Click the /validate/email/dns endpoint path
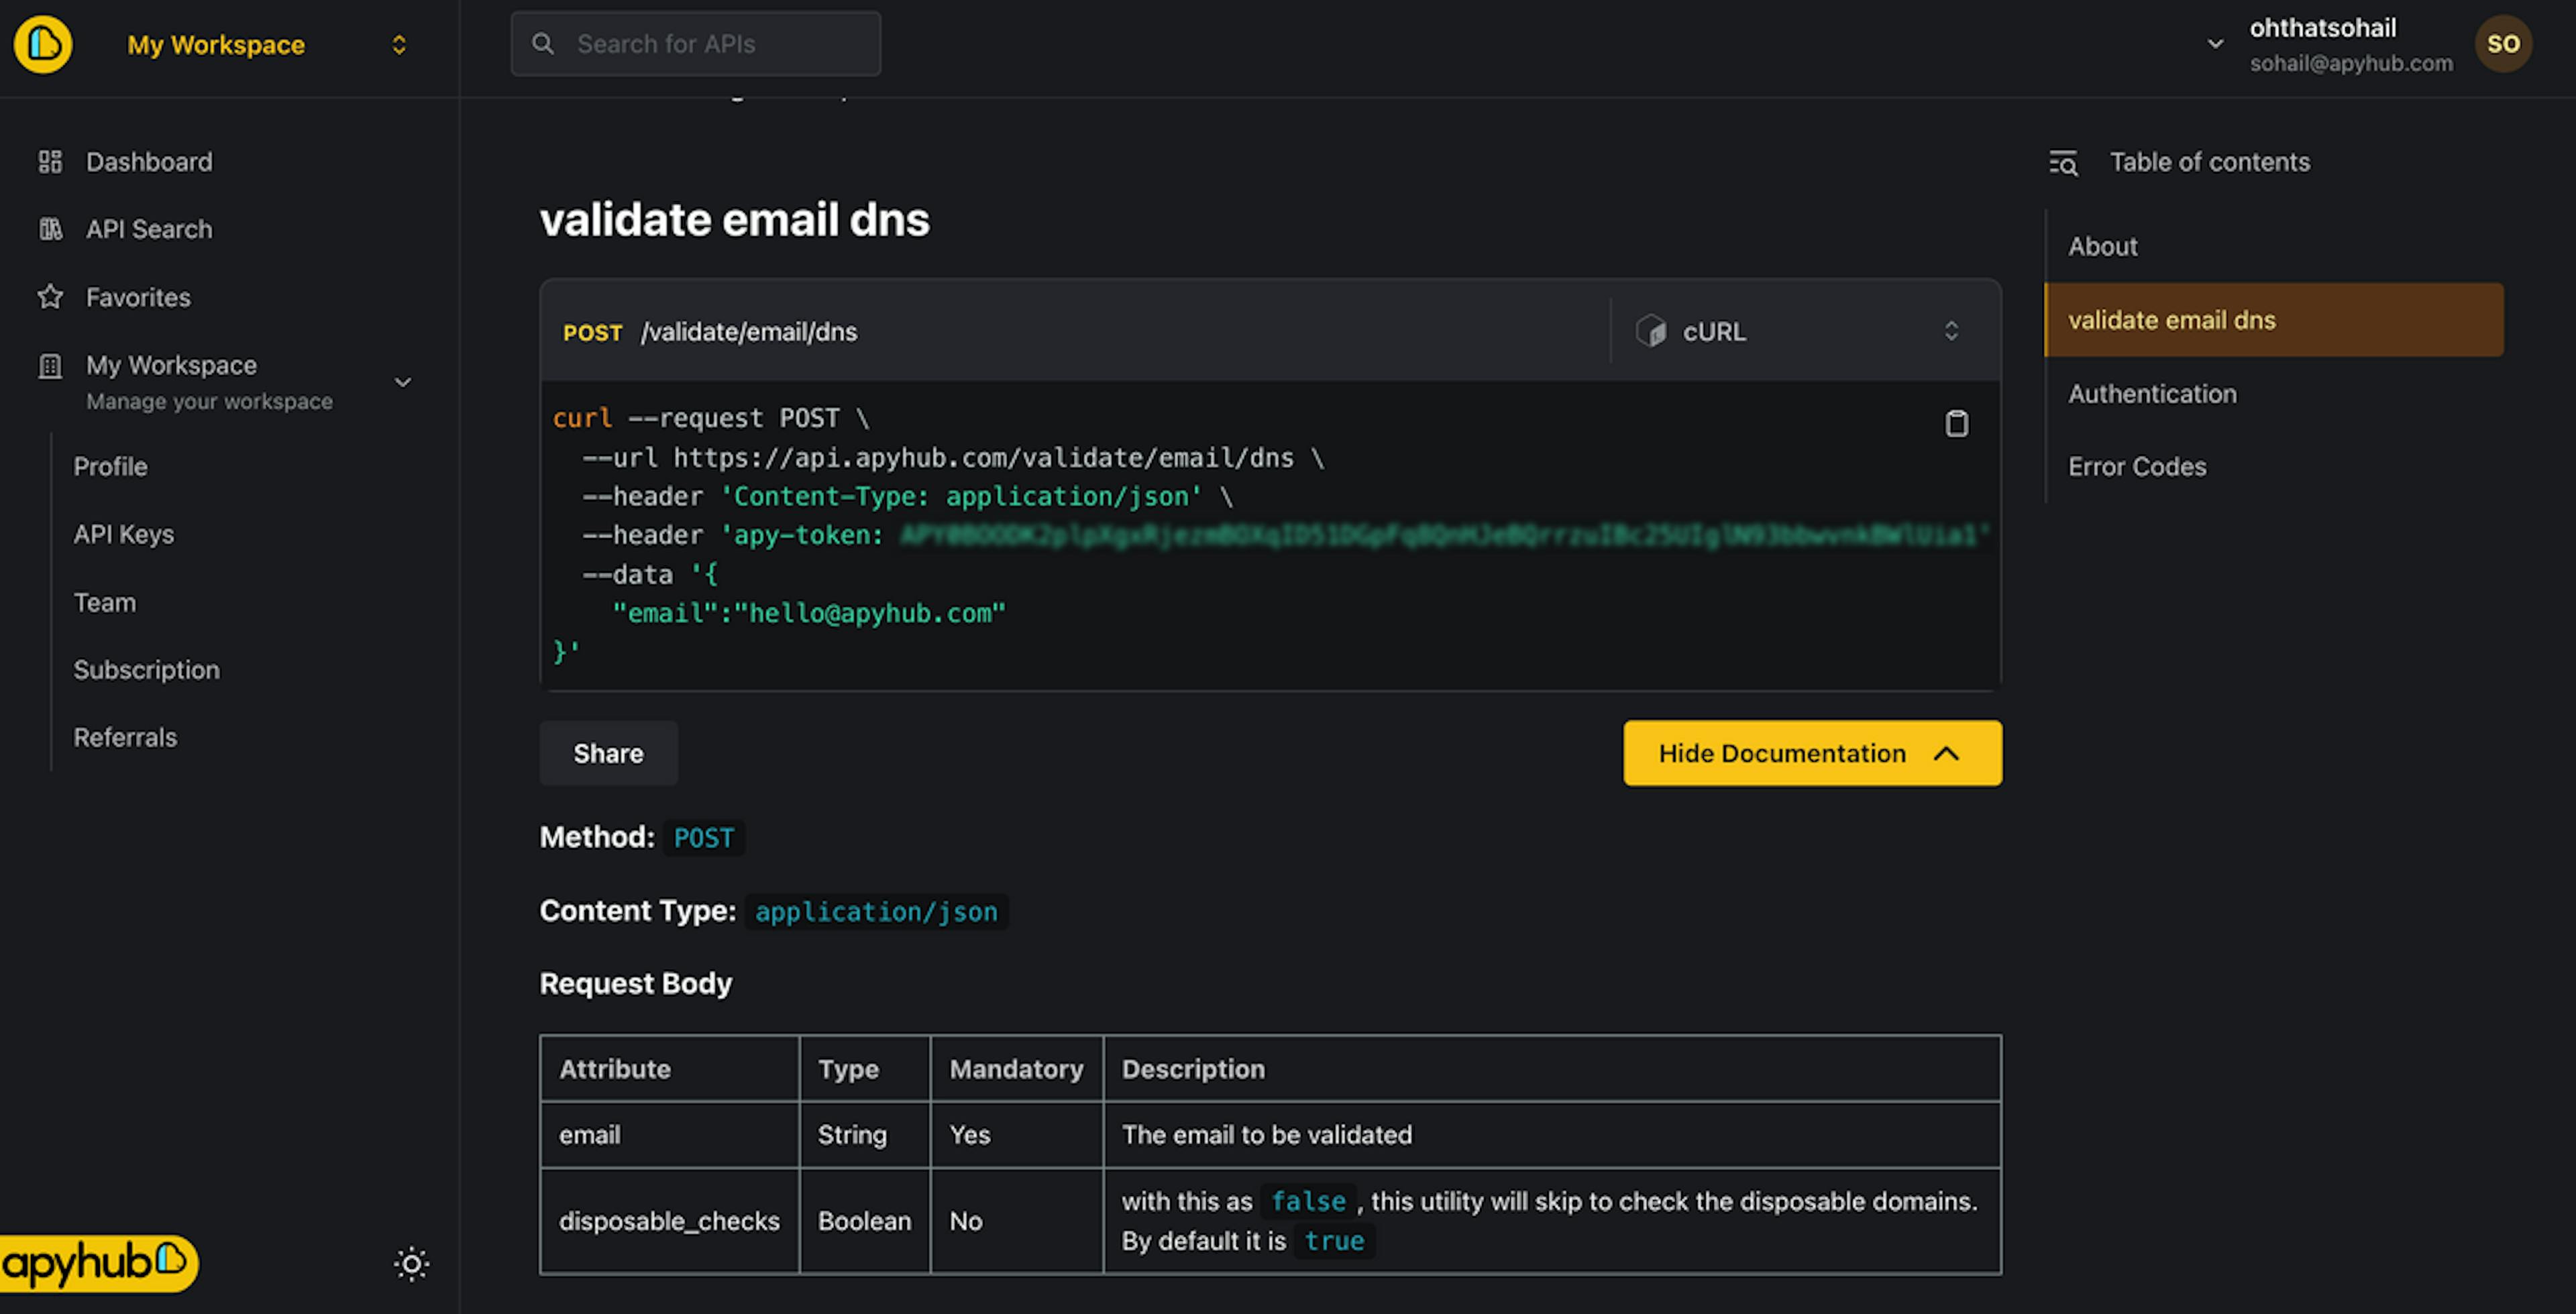 point(749,332)
